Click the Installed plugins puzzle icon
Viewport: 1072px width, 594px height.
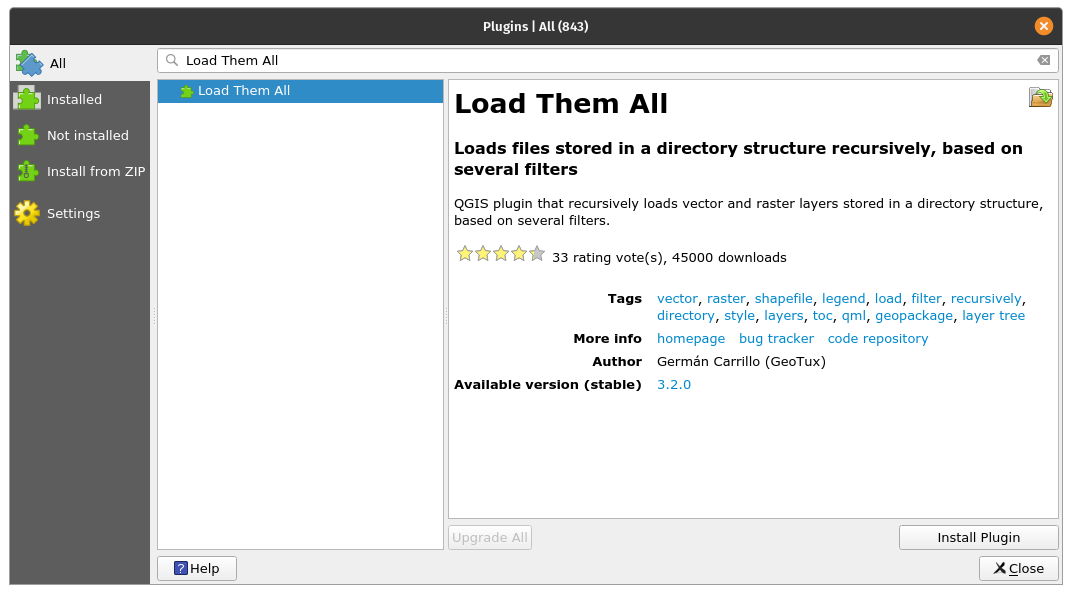click(27, 99)
